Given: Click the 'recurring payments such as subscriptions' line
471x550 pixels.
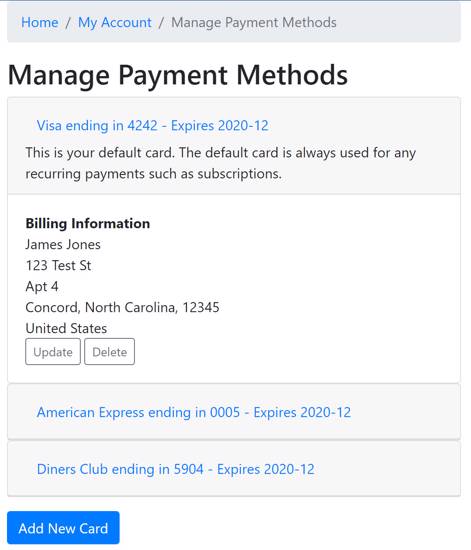Looking at the screenshot, I should [x=153, y=174].
